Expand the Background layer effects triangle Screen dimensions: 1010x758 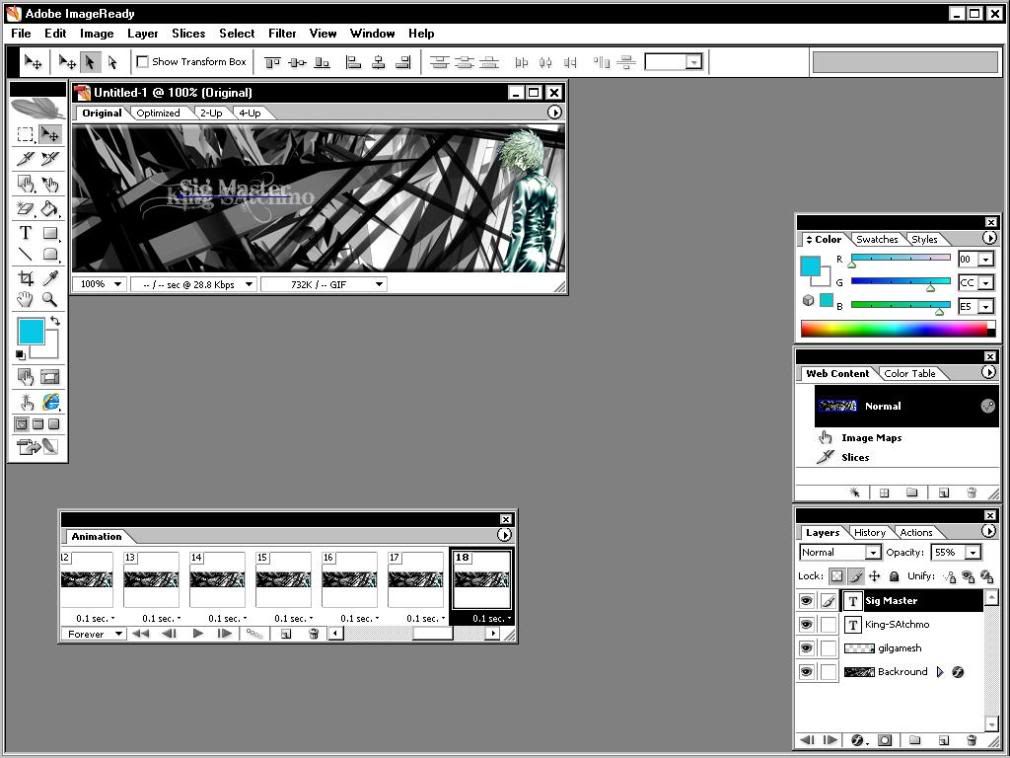click(940, 672)
